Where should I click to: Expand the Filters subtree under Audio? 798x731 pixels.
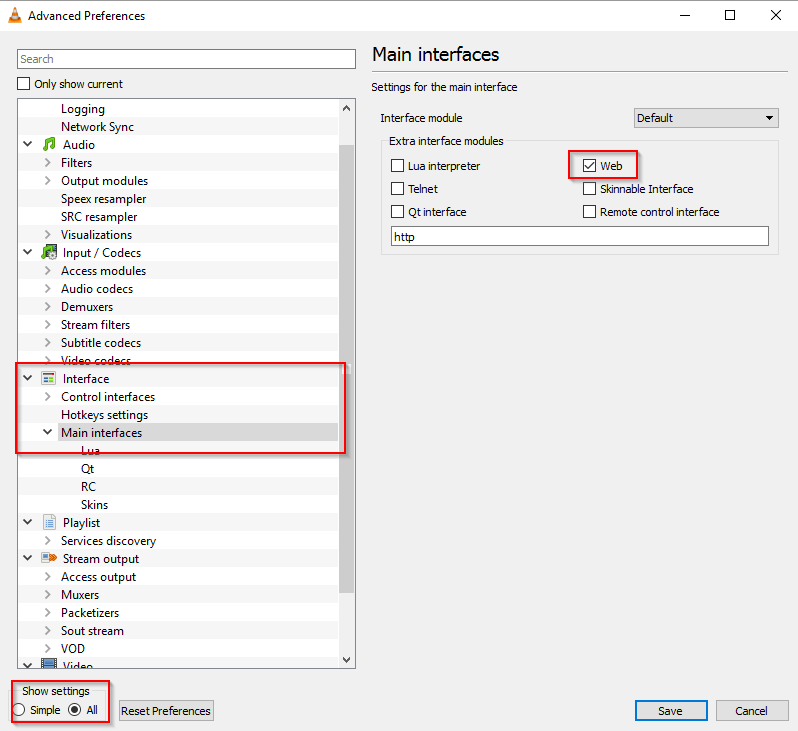[x=47, y=162]
